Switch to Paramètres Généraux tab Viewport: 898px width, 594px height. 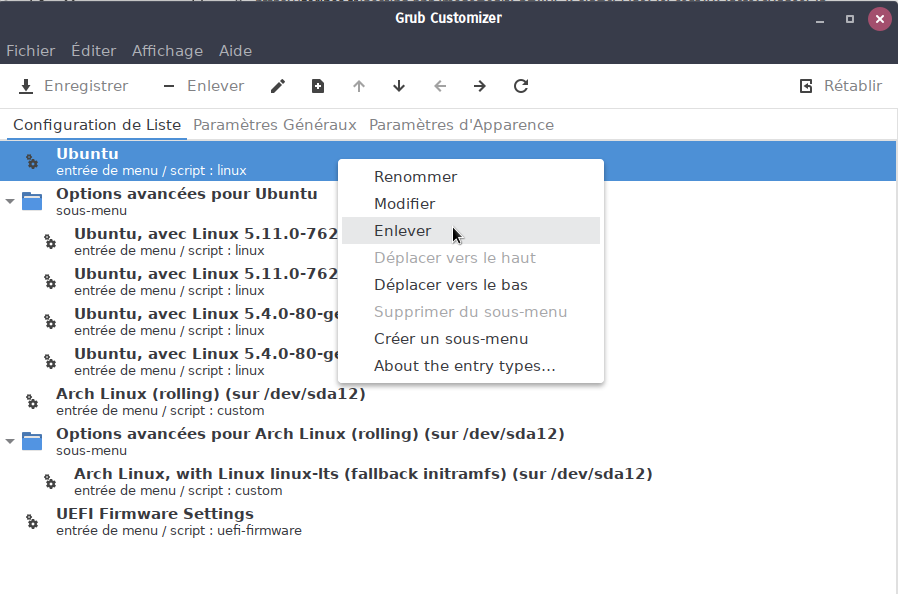pyautogui.click(x=274, y=125)
